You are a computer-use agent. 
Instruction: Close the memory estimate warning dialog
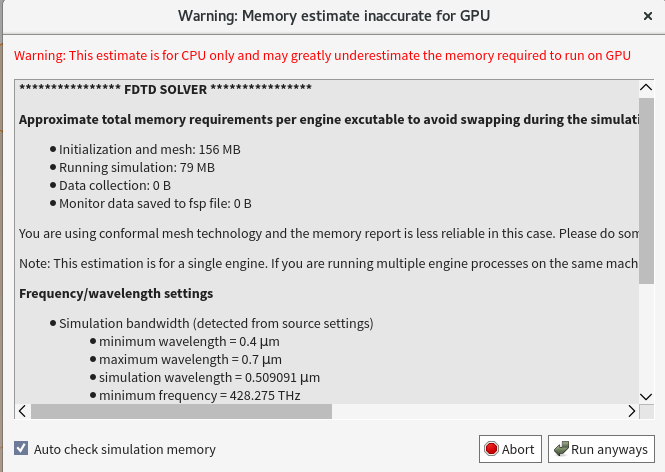click(645, 16)
